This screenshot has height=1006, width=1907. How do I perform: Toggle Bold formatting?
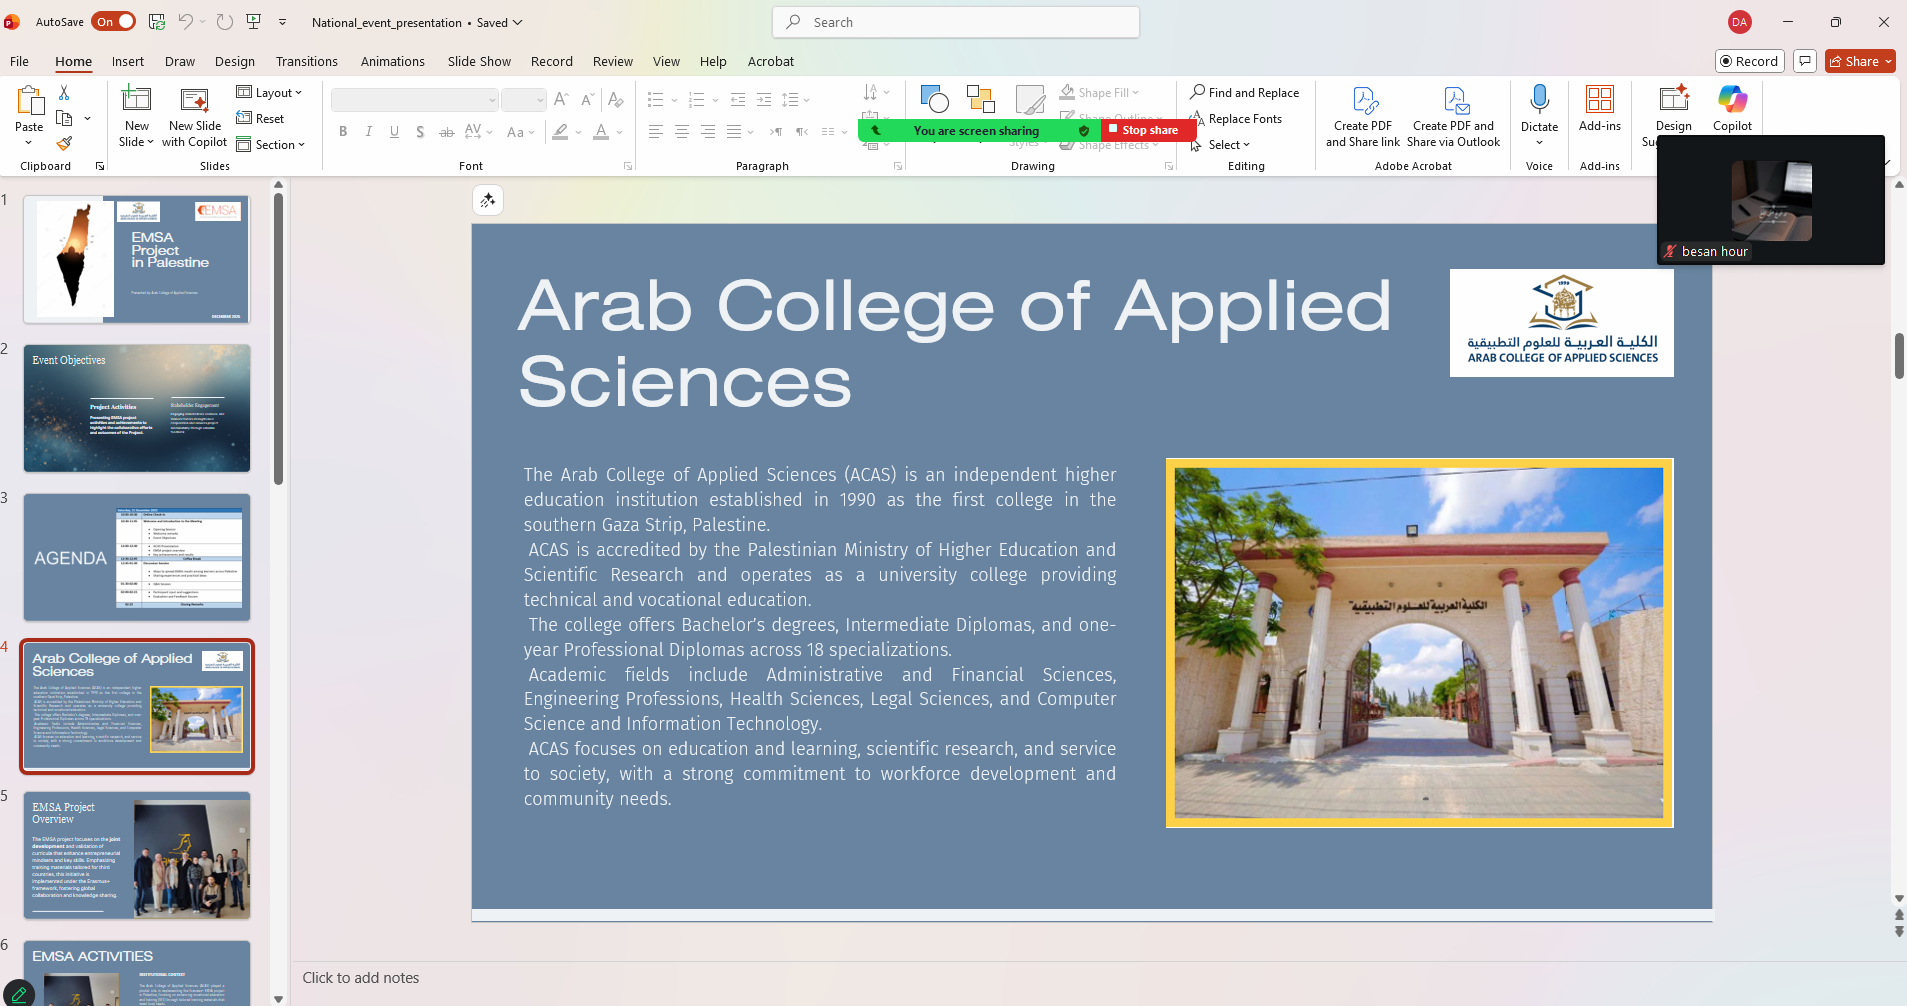[x=343, y=132]
